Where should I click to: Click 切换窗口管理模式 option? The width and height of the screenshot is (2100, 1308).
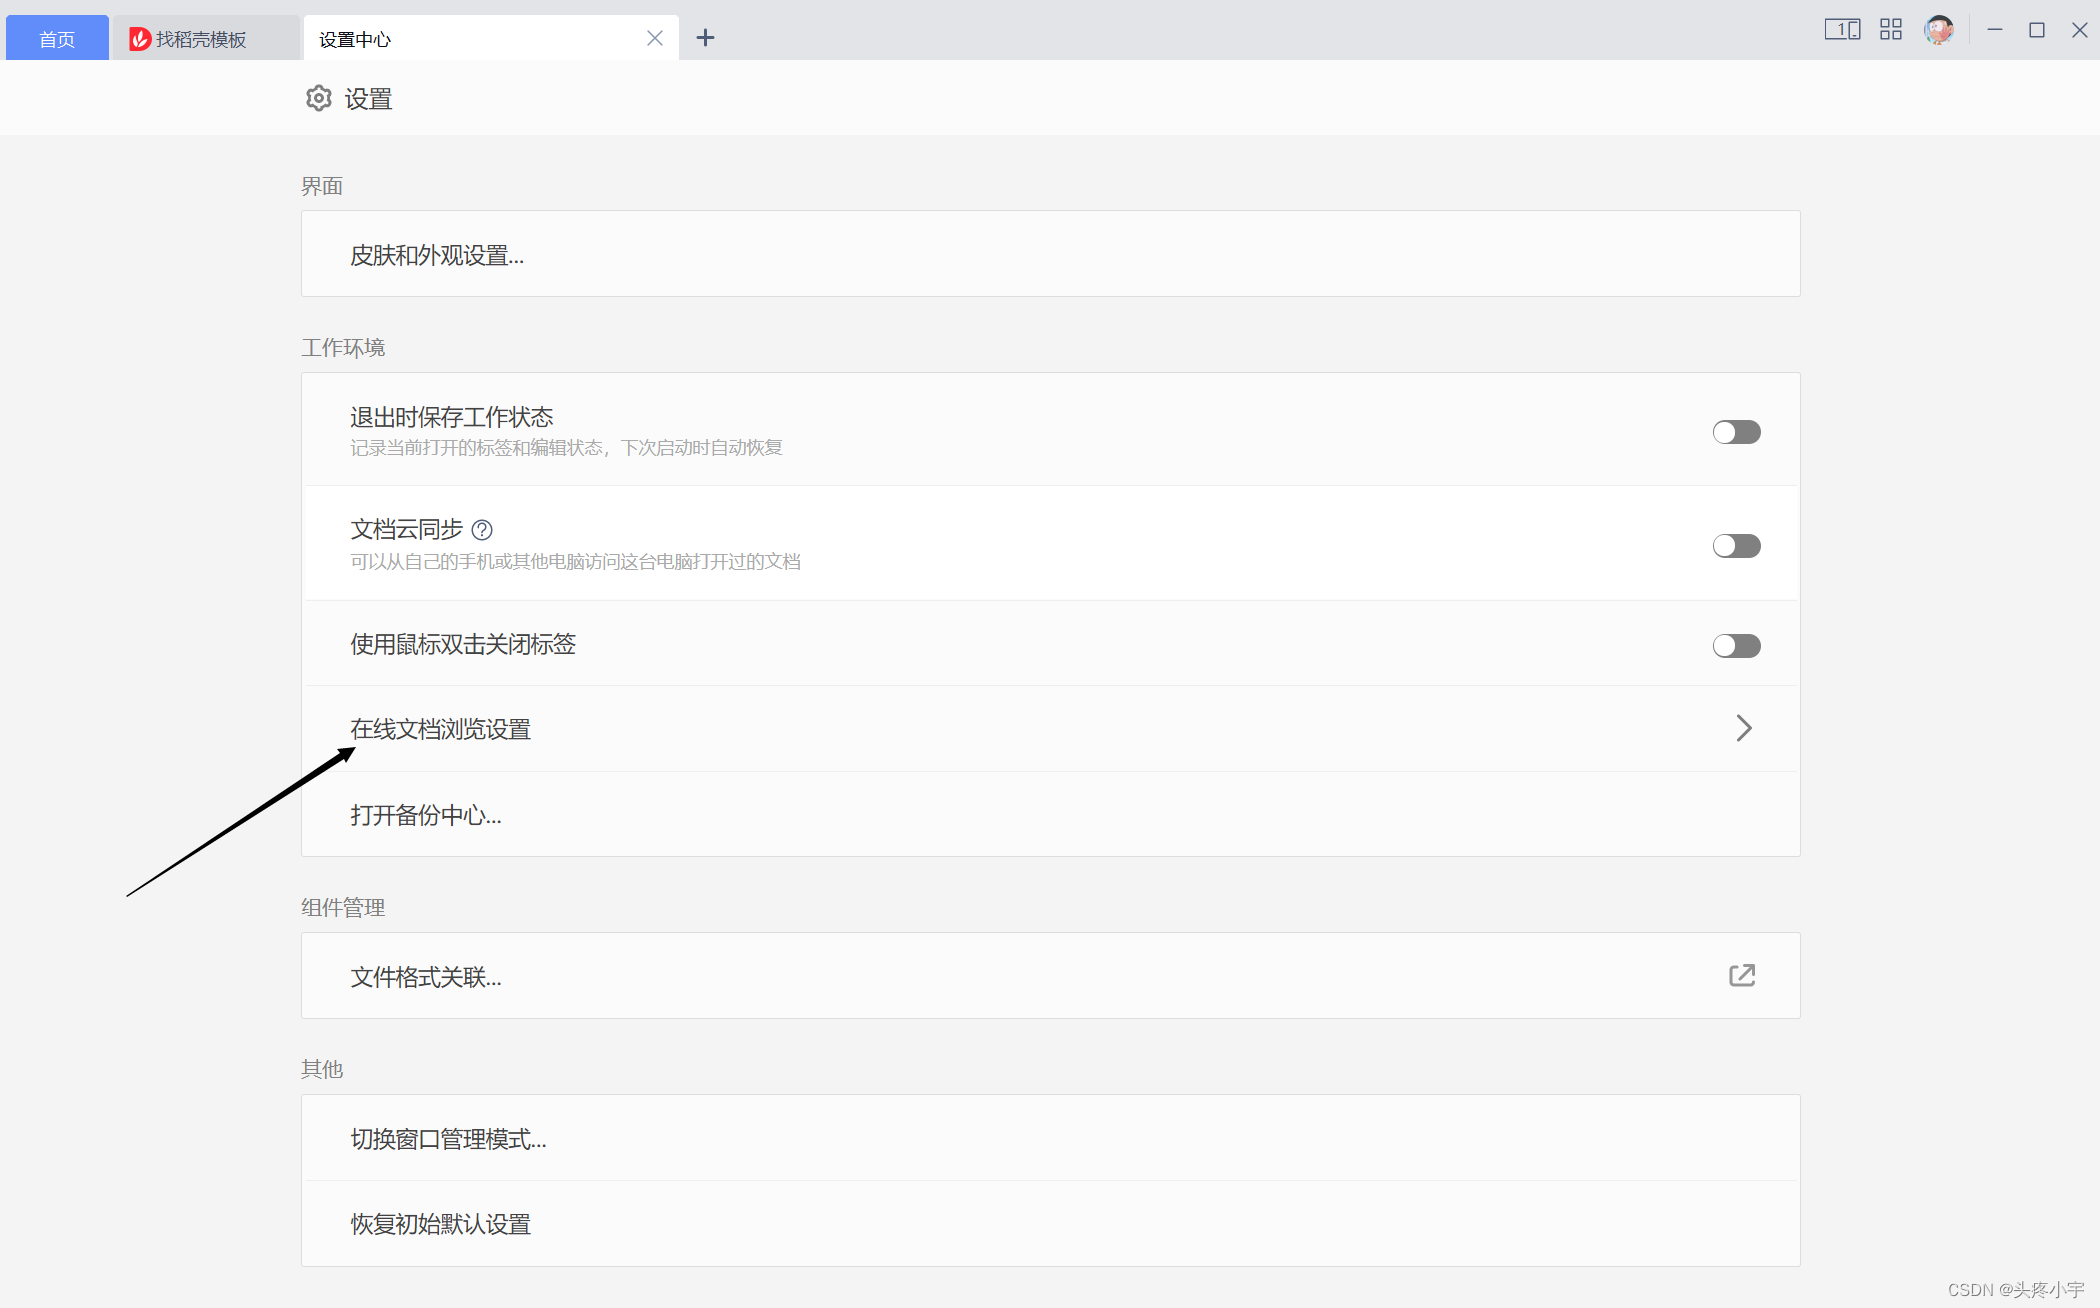click(x=448, y=1139)
